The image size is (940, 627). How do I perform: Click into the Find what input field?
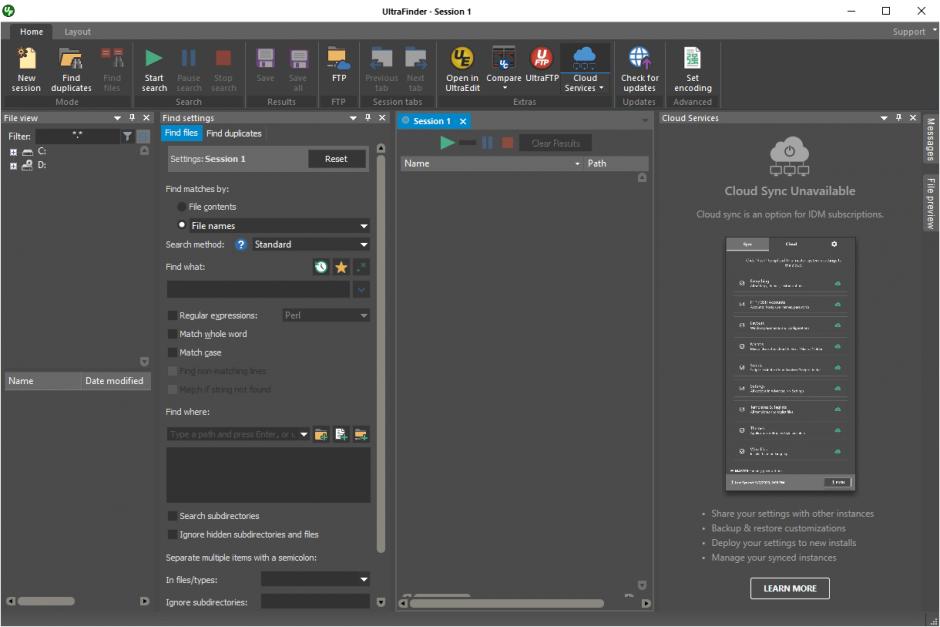pos(258,290)
